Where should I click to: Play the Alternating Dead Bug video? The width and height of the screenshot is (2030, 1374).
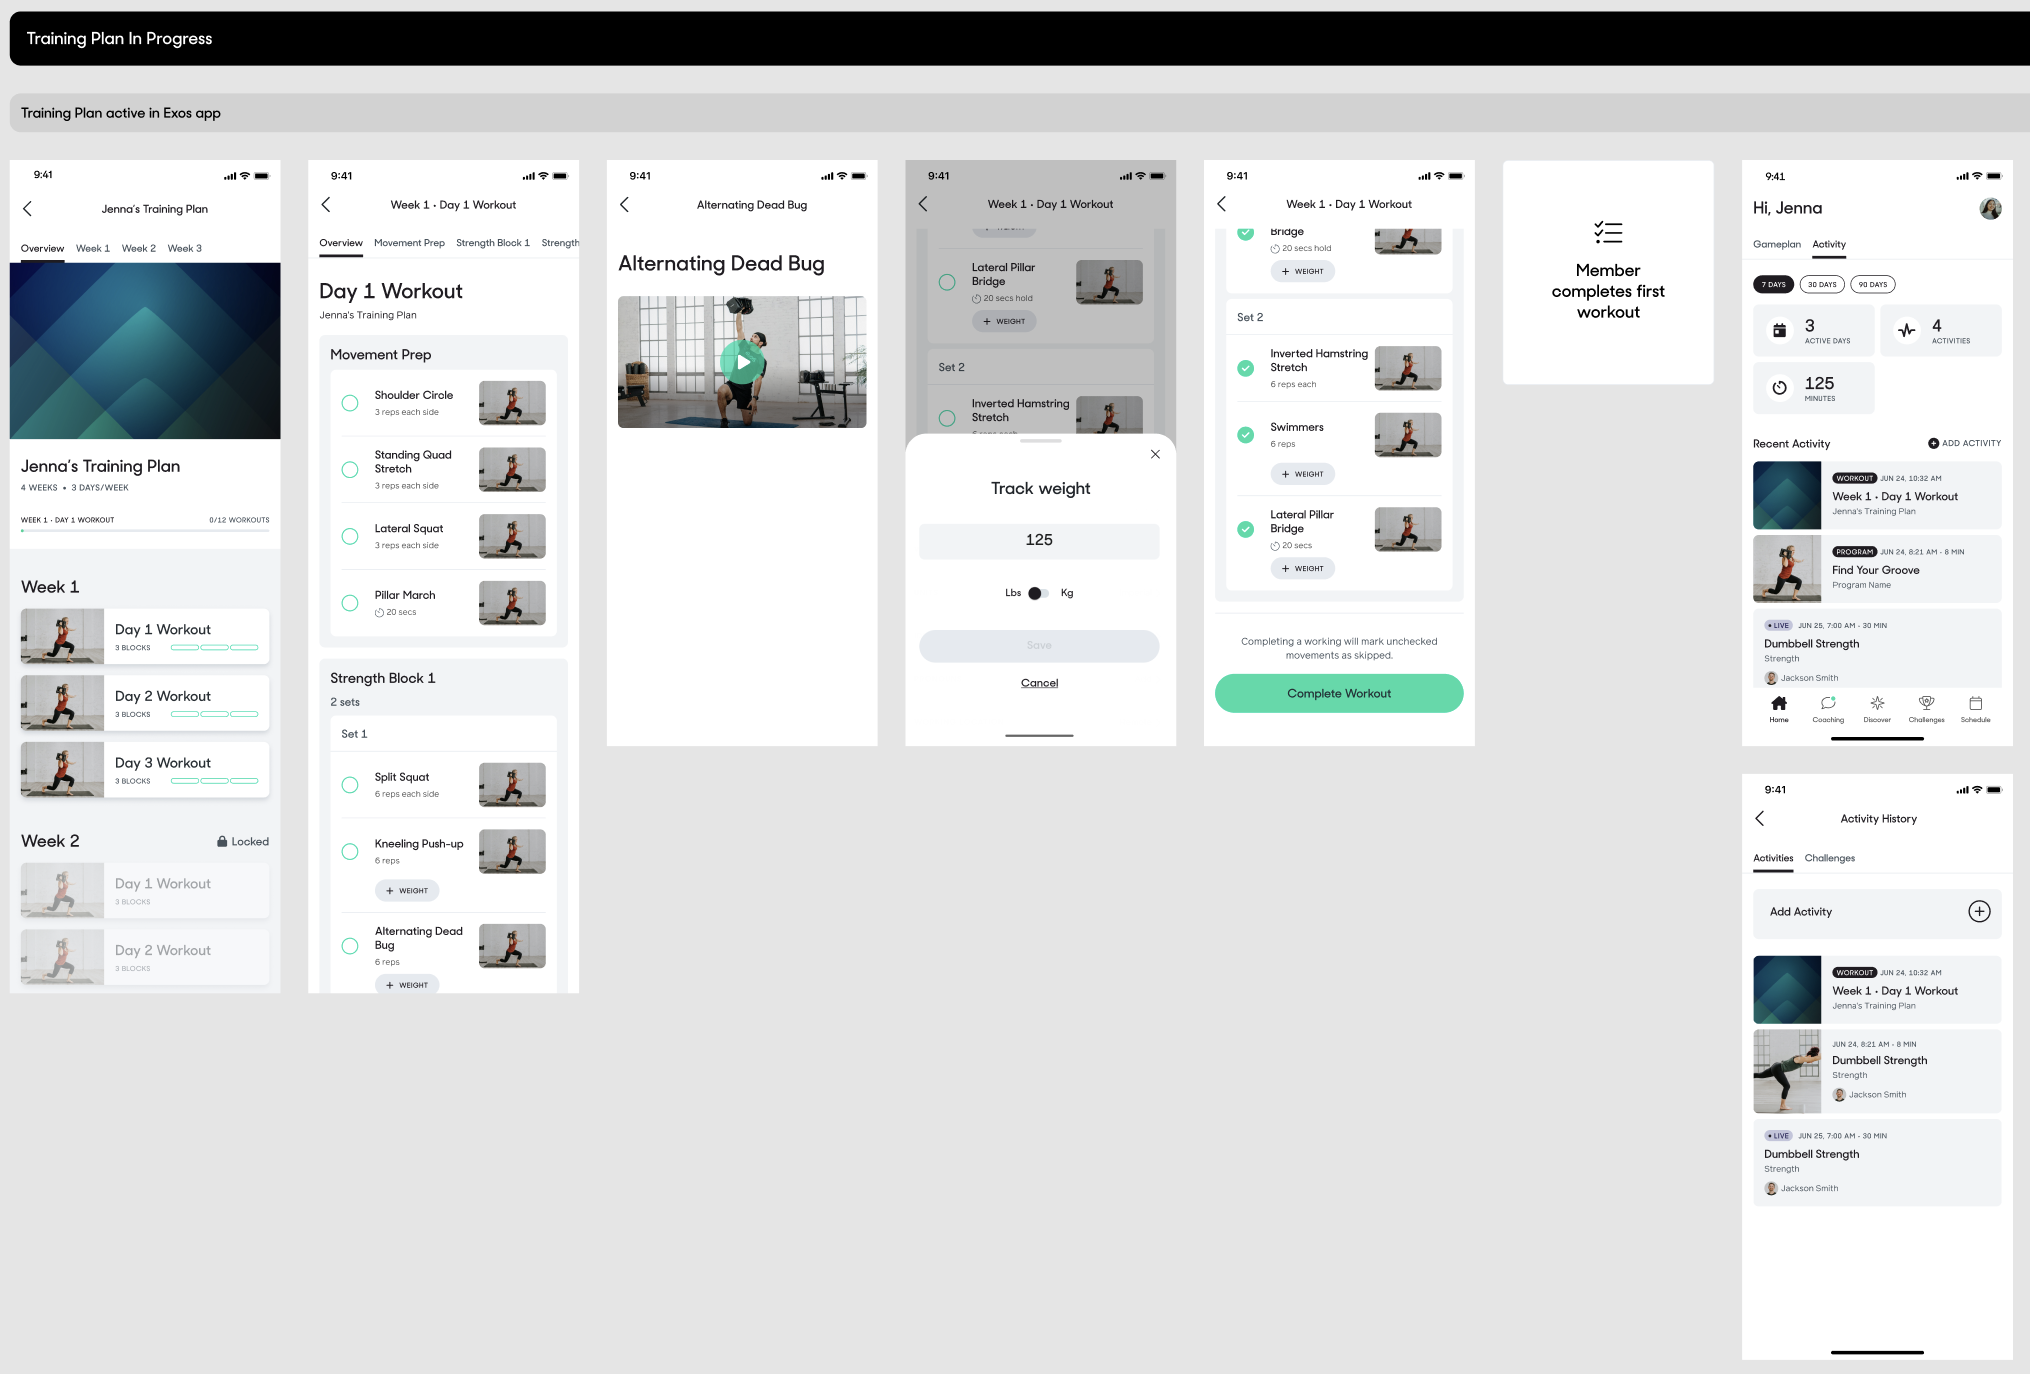742,362
